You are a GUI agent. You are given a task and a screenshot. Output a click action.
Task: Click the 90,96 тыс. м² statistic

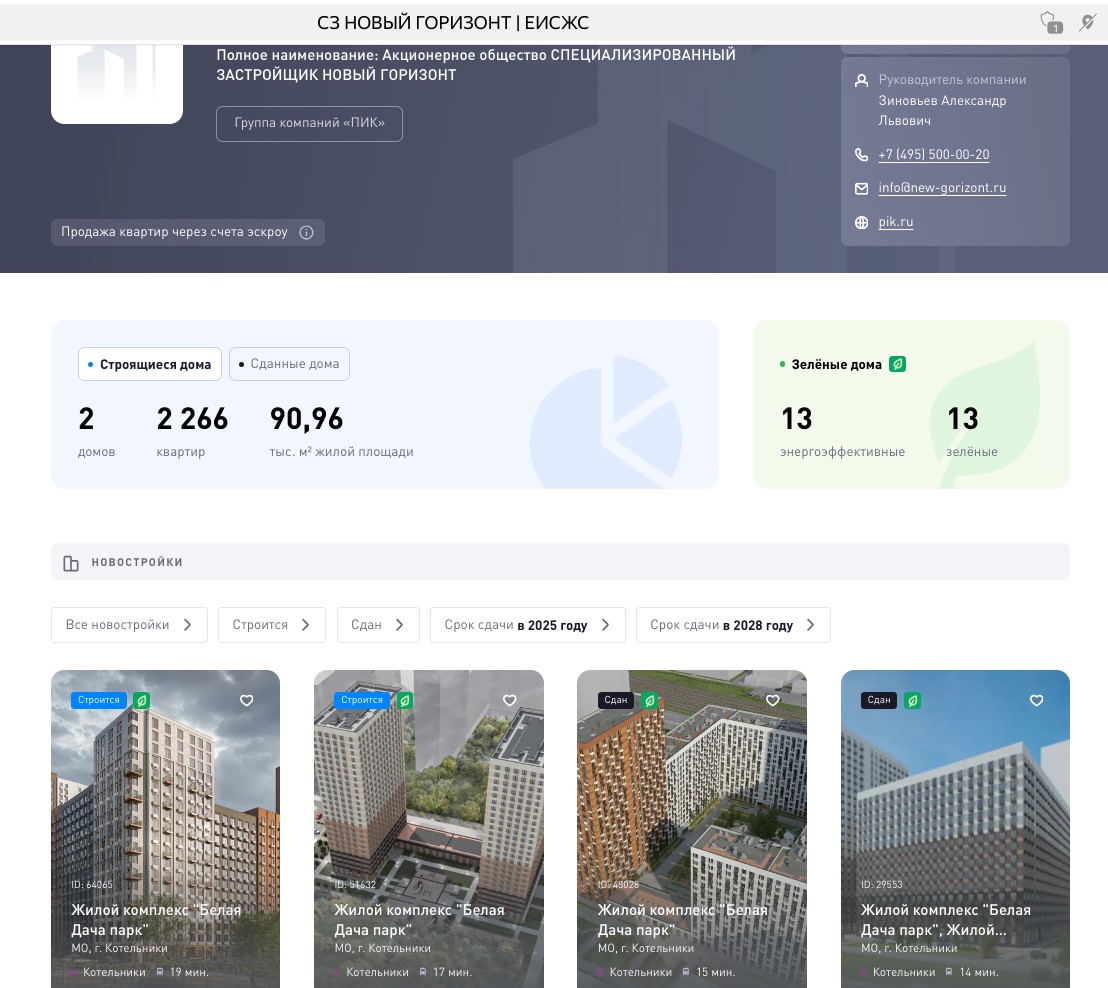[341, 431]
